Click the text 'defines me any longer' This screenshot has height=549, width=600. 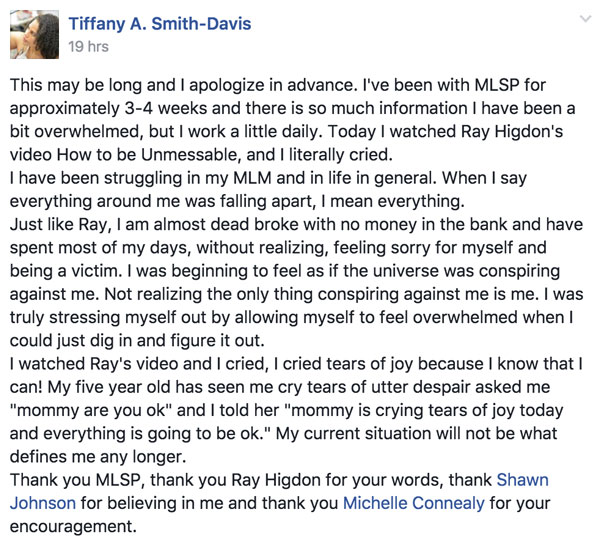coord(98,456)
